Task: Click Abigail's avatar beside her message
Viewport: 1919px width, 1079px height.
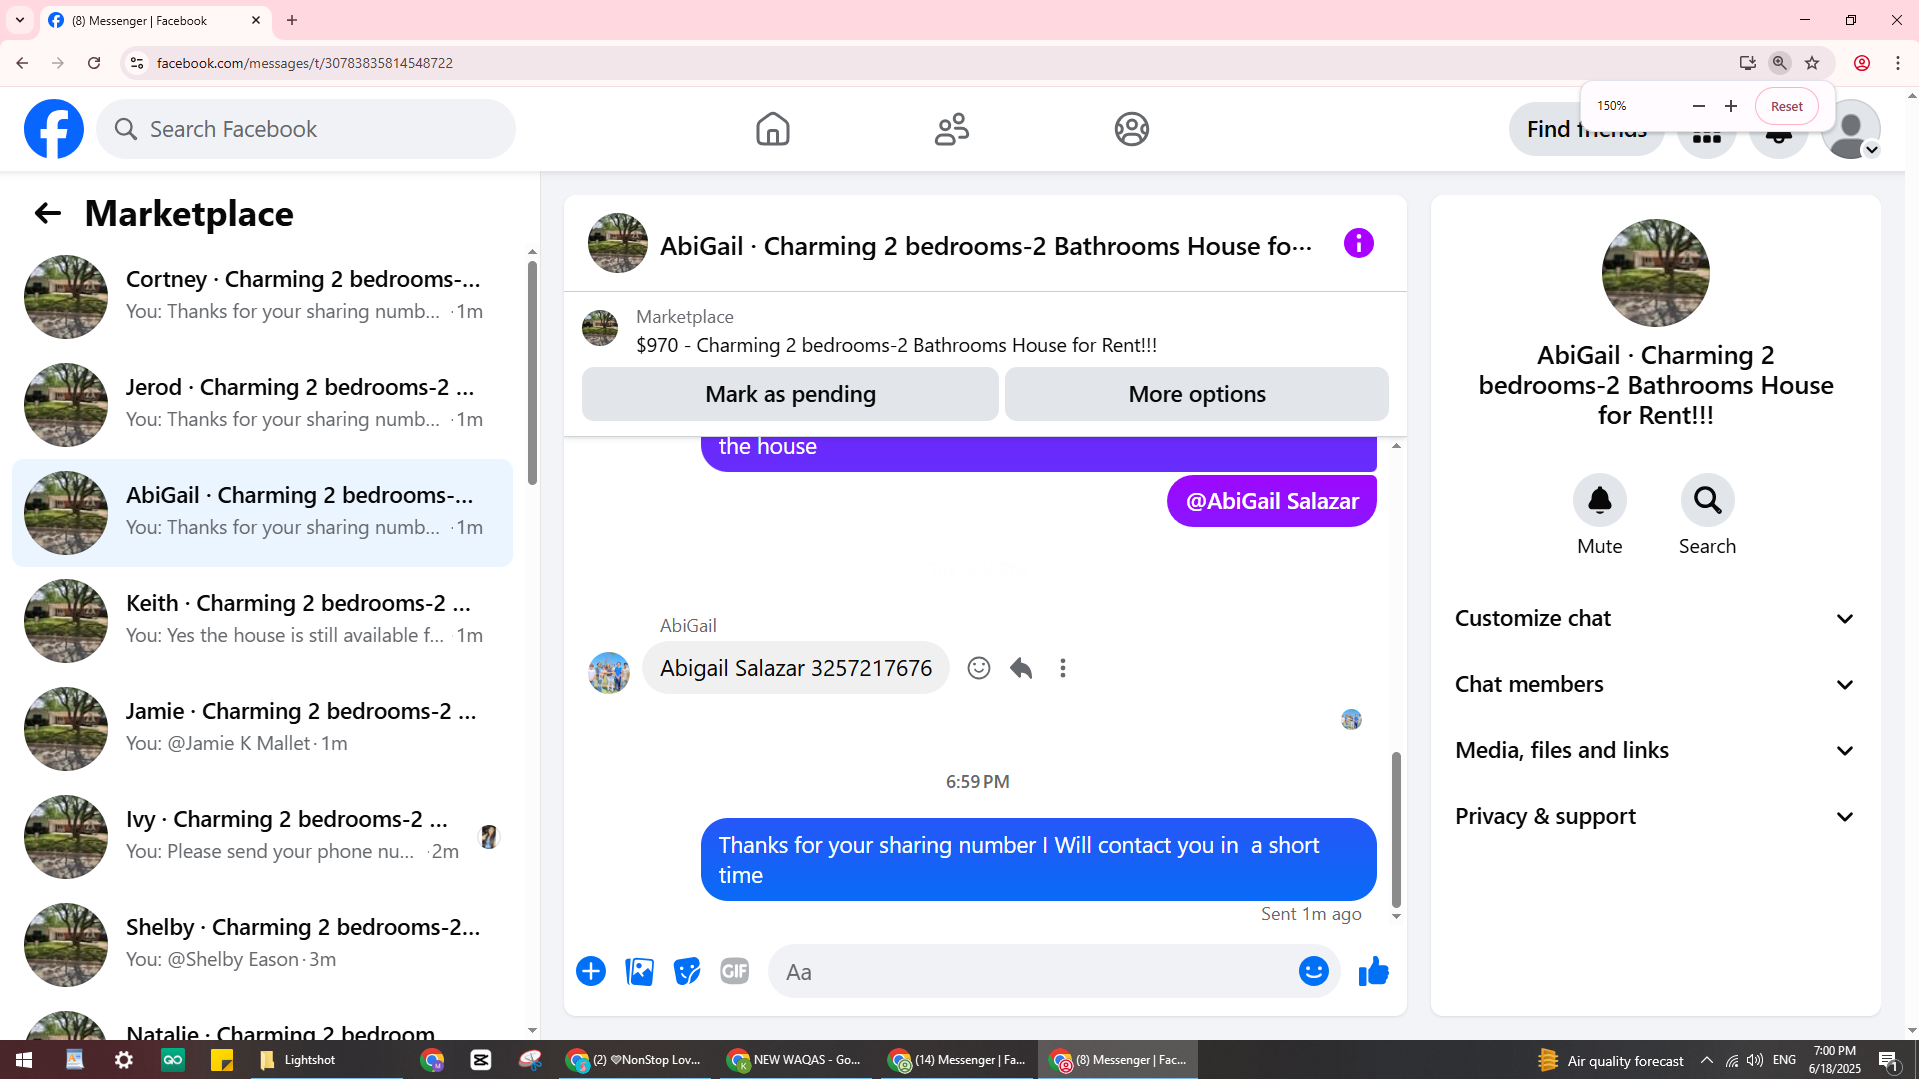Action: click(609, 673)
